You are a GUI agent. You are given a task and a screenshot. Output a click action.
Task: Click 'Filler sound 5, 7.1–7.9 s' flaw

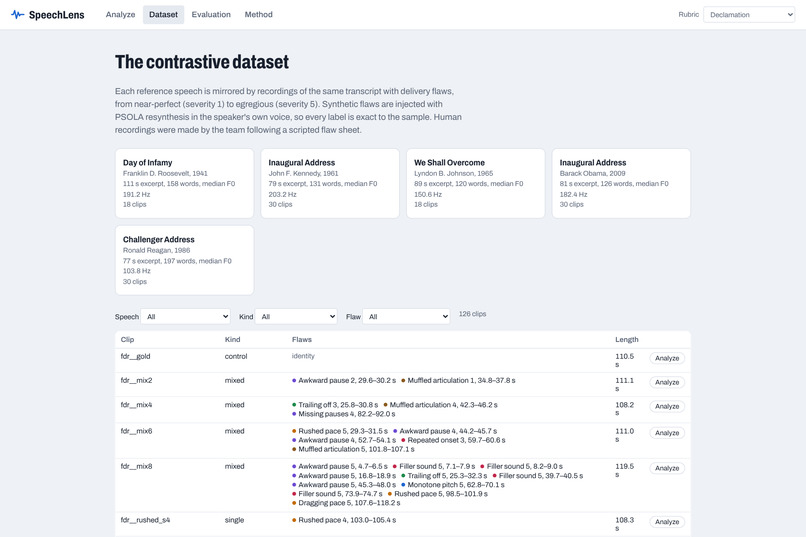tap(434, 466)
